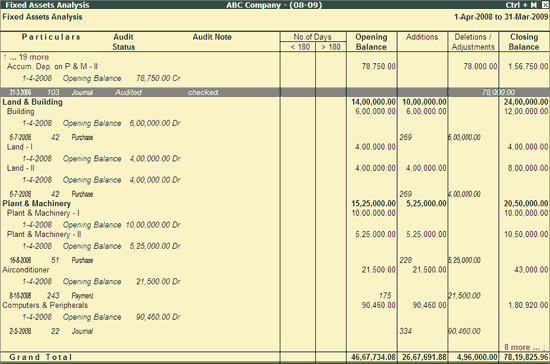Click the '> 180' days sub-header
Image resolution: width=550 pixels, height=364 pixels.
tap(330, 47)
